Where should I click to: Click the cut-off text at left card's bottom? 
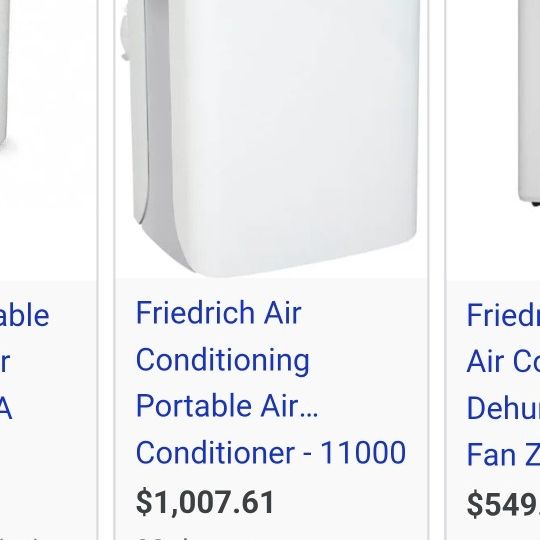[x=19, y=538]
